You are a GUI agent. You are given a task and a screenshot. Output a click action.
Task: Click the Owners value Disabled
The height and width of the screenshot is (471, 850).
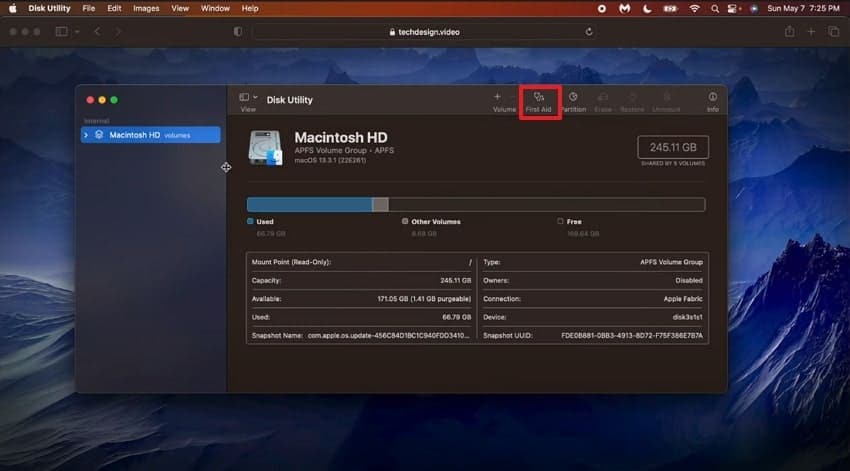pos(689,281)
